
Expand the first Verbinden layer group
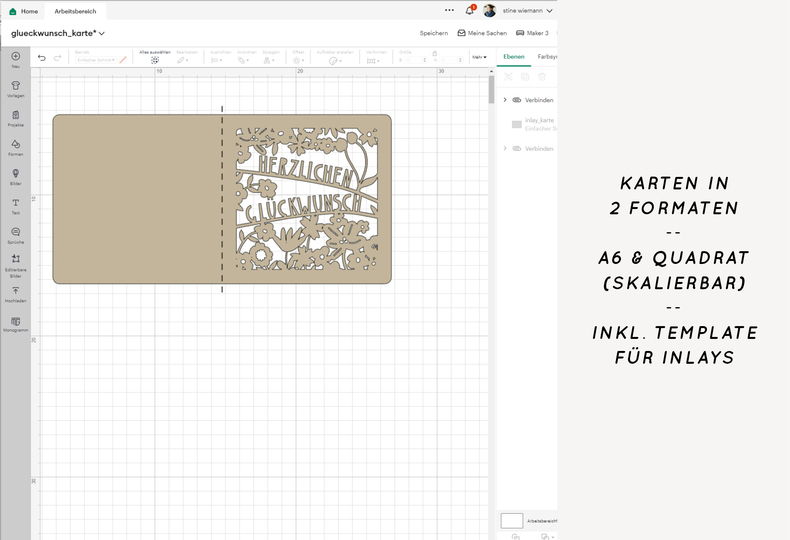[505, 100]
